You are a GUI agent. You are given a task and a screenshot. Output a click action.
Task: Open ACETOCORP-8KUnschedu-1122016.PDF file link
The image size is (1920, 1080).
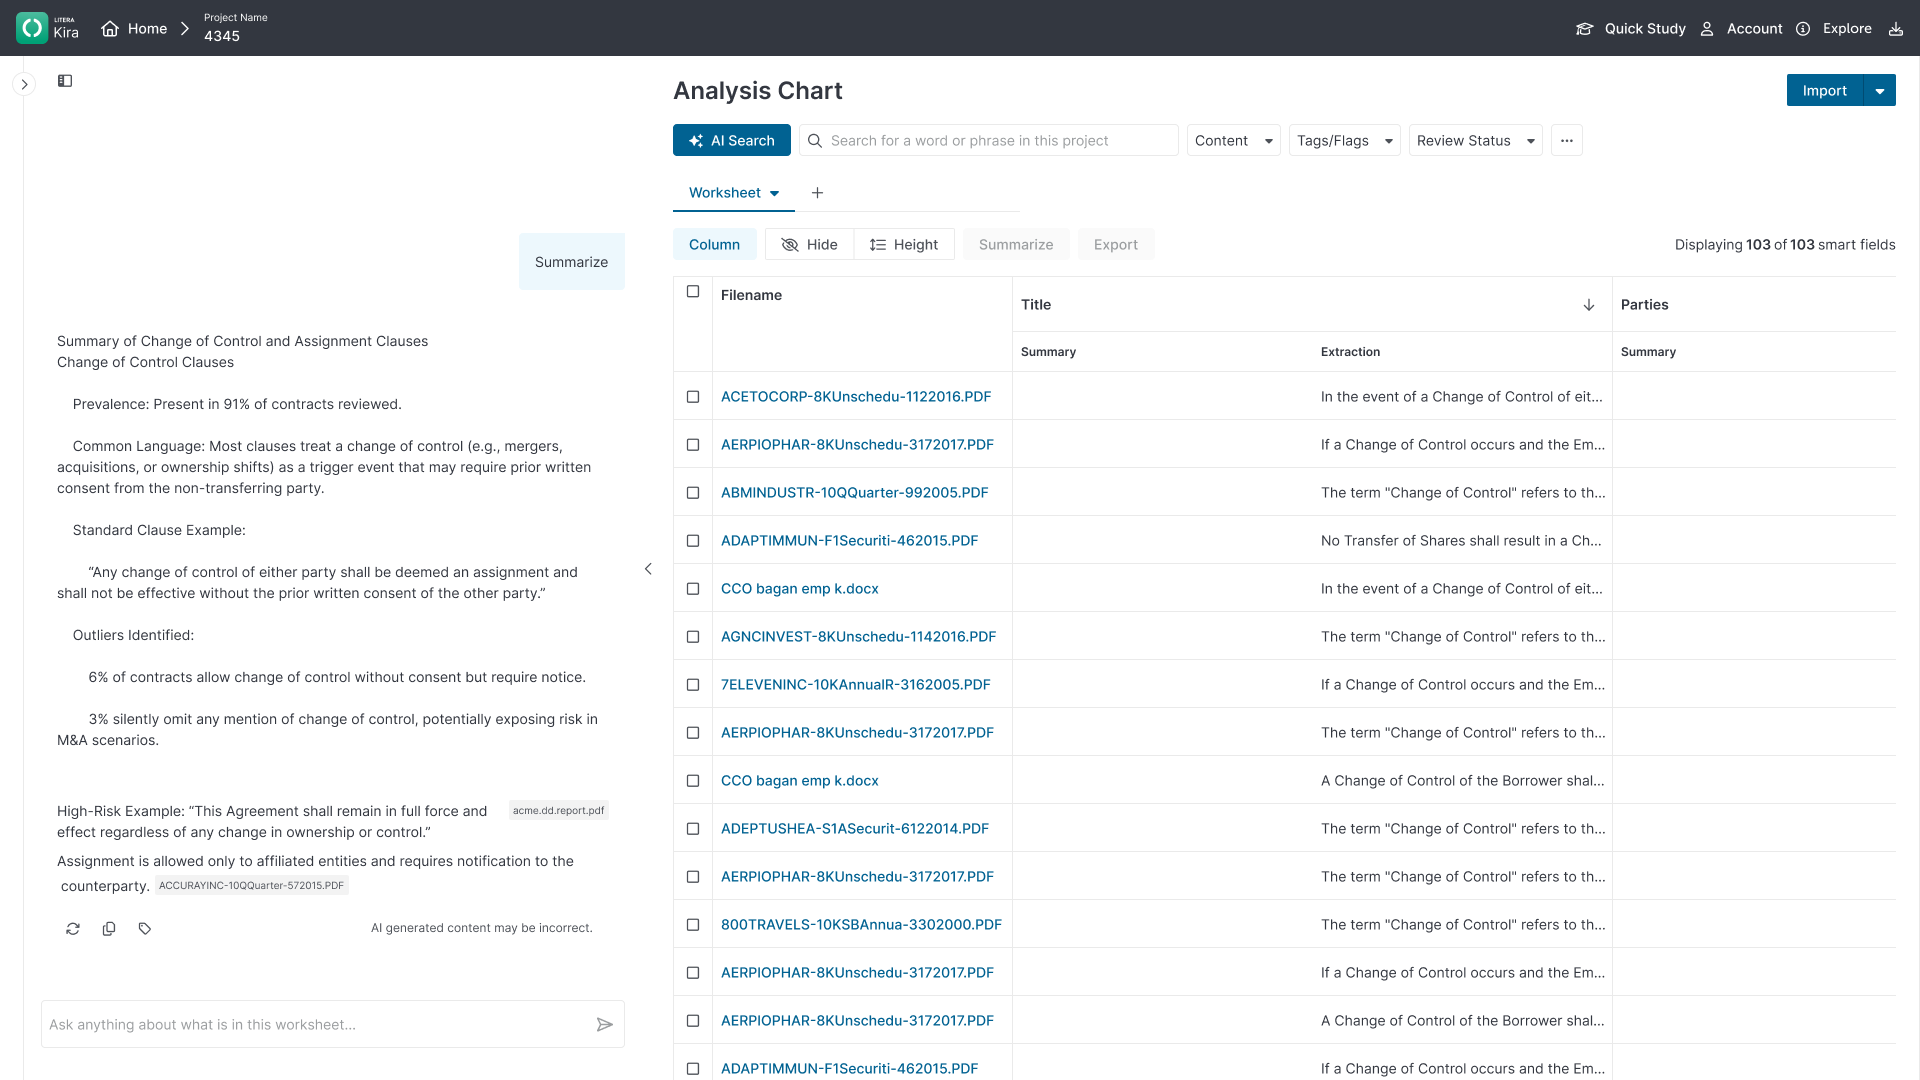(856, 397)
